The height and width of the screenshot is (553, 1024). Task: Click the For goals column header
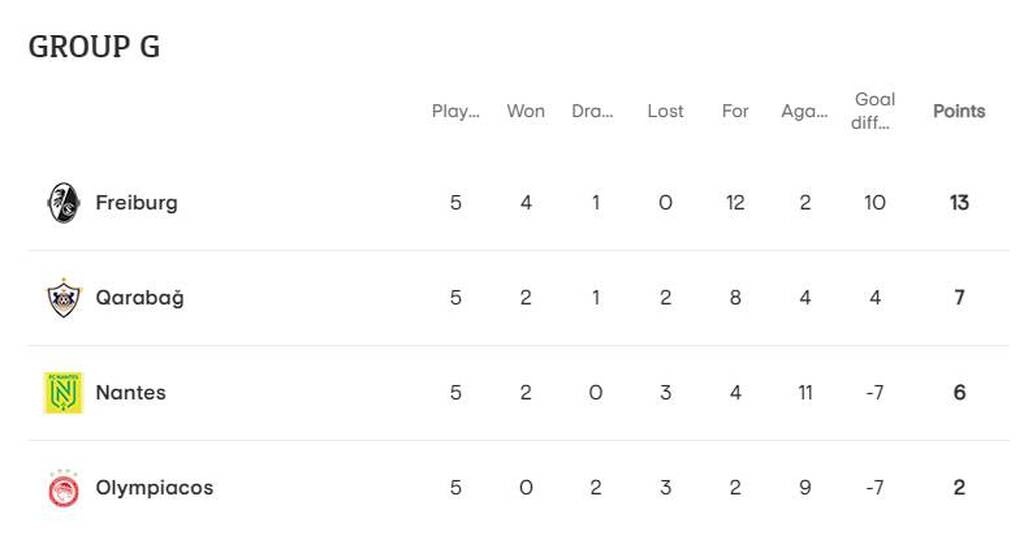click(x=735, y=111)
